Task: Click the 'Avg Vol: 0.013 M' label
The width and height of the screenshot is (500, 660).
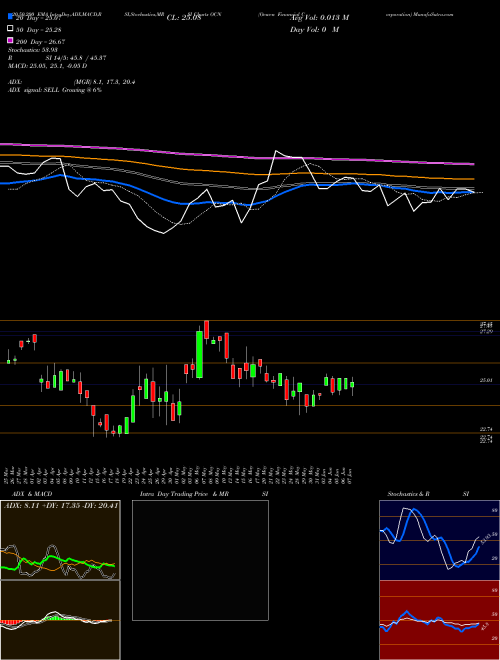Action: (x=319, y=18)
